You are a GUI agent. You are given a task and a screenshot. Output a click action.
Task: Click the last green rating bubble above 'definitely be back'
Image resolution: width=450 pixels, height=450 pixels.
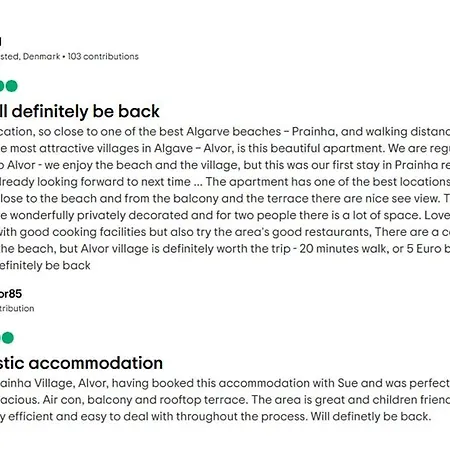(x=12, y=86)
